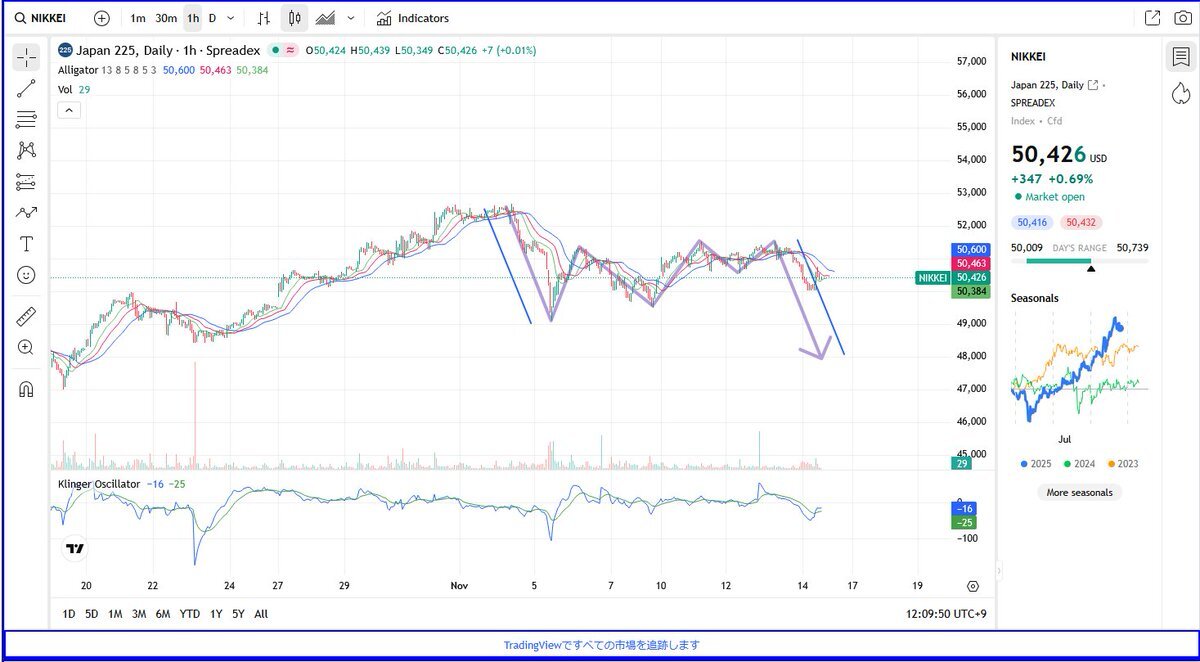1200x662 pixels.
Task: Expand the chart style dropdown chevron
Action: 350,18
